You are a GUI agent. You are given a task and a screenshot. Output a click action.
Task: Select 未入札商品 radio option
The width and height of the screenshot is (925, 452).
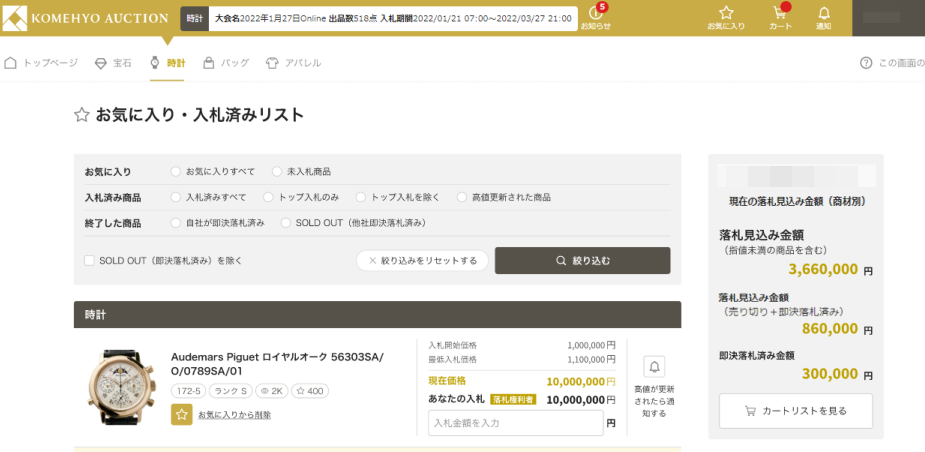[x=277, y=172]
